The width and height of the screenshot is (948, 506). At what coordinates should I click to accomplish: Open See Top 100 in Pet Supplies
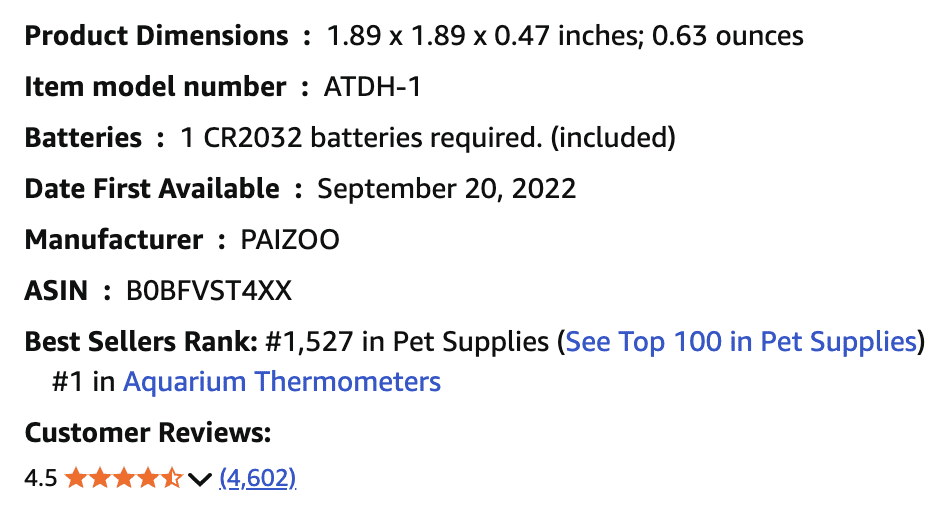(x=741, y=342)
